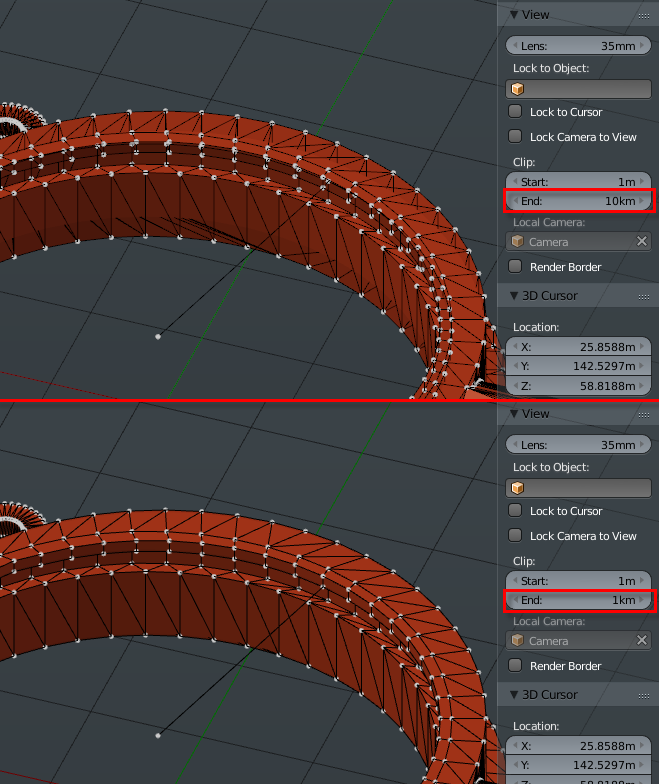659x784 pixels.
Task: Click the lower Lens field showing 35mm
Action: [x=578, y=444]
